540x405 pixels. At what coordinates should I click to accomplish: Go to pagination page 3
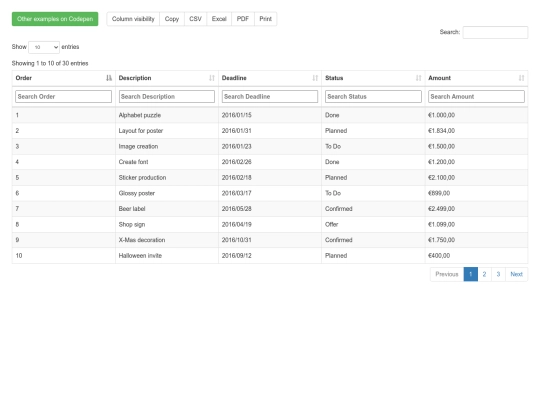tap(498, 274)
